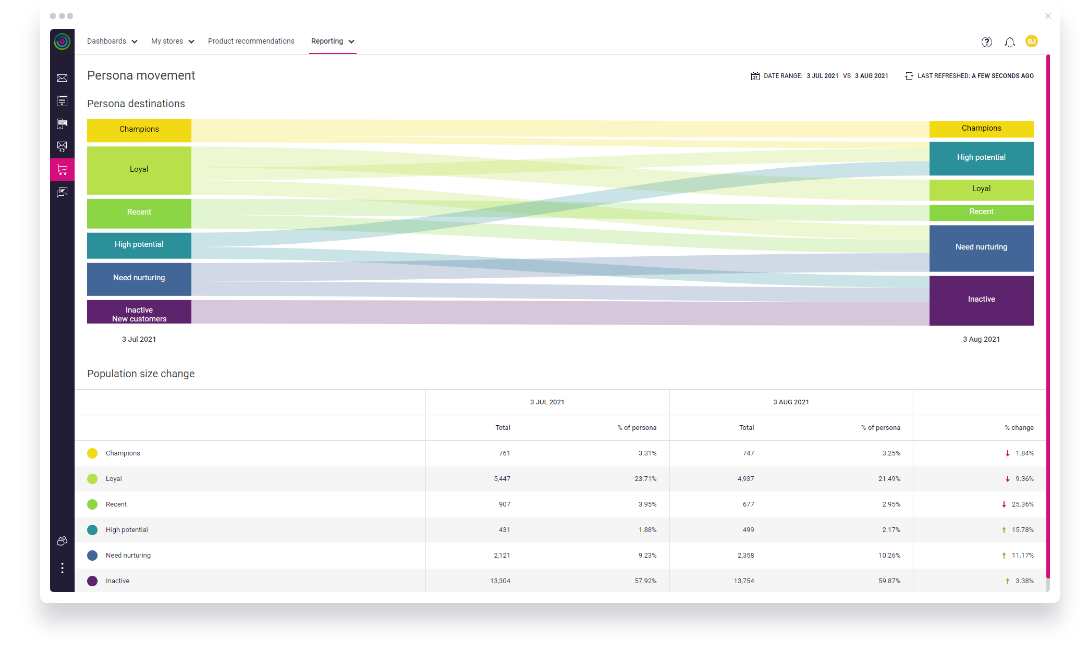
Task: Open the three-dot more menu in sidebar
Action: pyautogui.click(x=62, y=567)
